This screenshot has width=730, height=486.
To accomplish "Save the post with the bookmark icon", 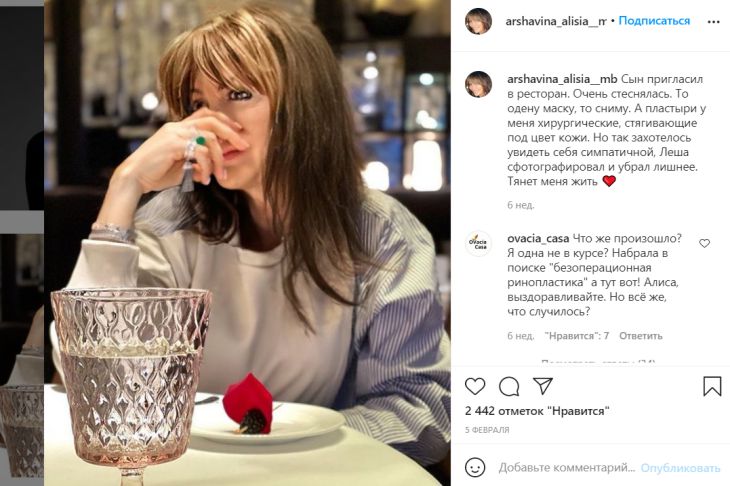I will [712, 386].
